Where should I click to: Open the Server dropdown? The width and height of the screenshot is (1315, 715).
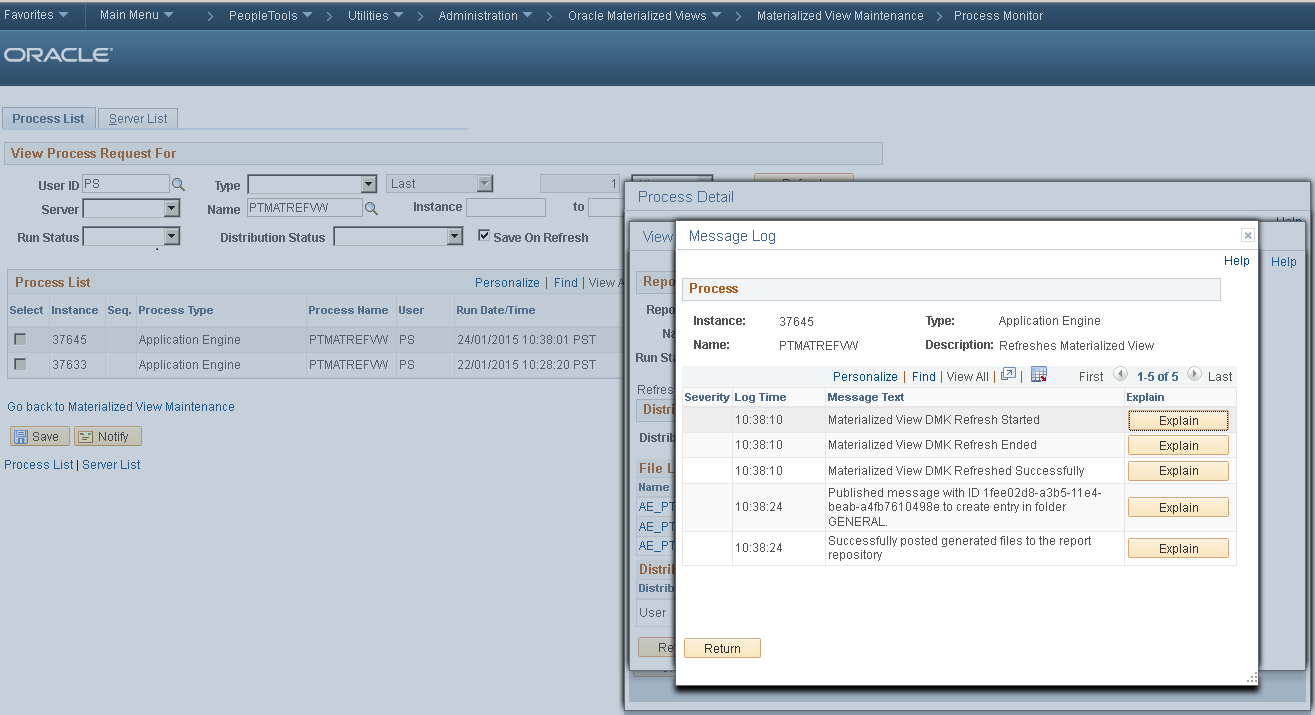(131, 208)
